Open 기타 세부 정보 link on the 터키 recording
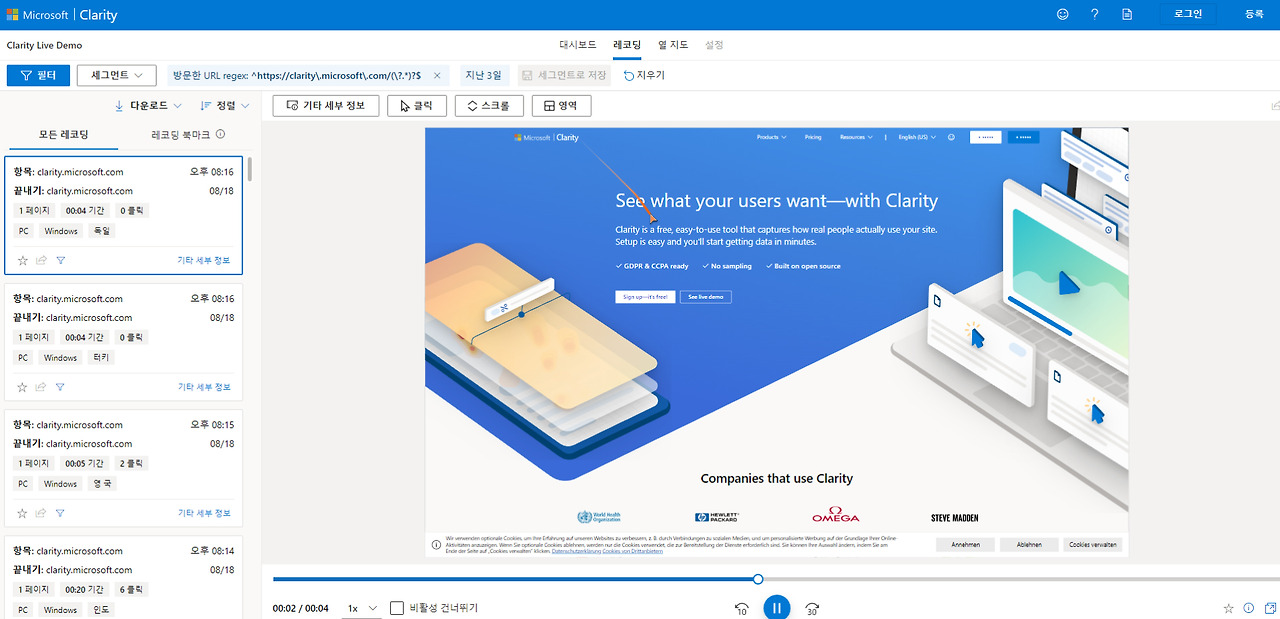This screenshot has width=1280, height=619. tap(204, 387)
